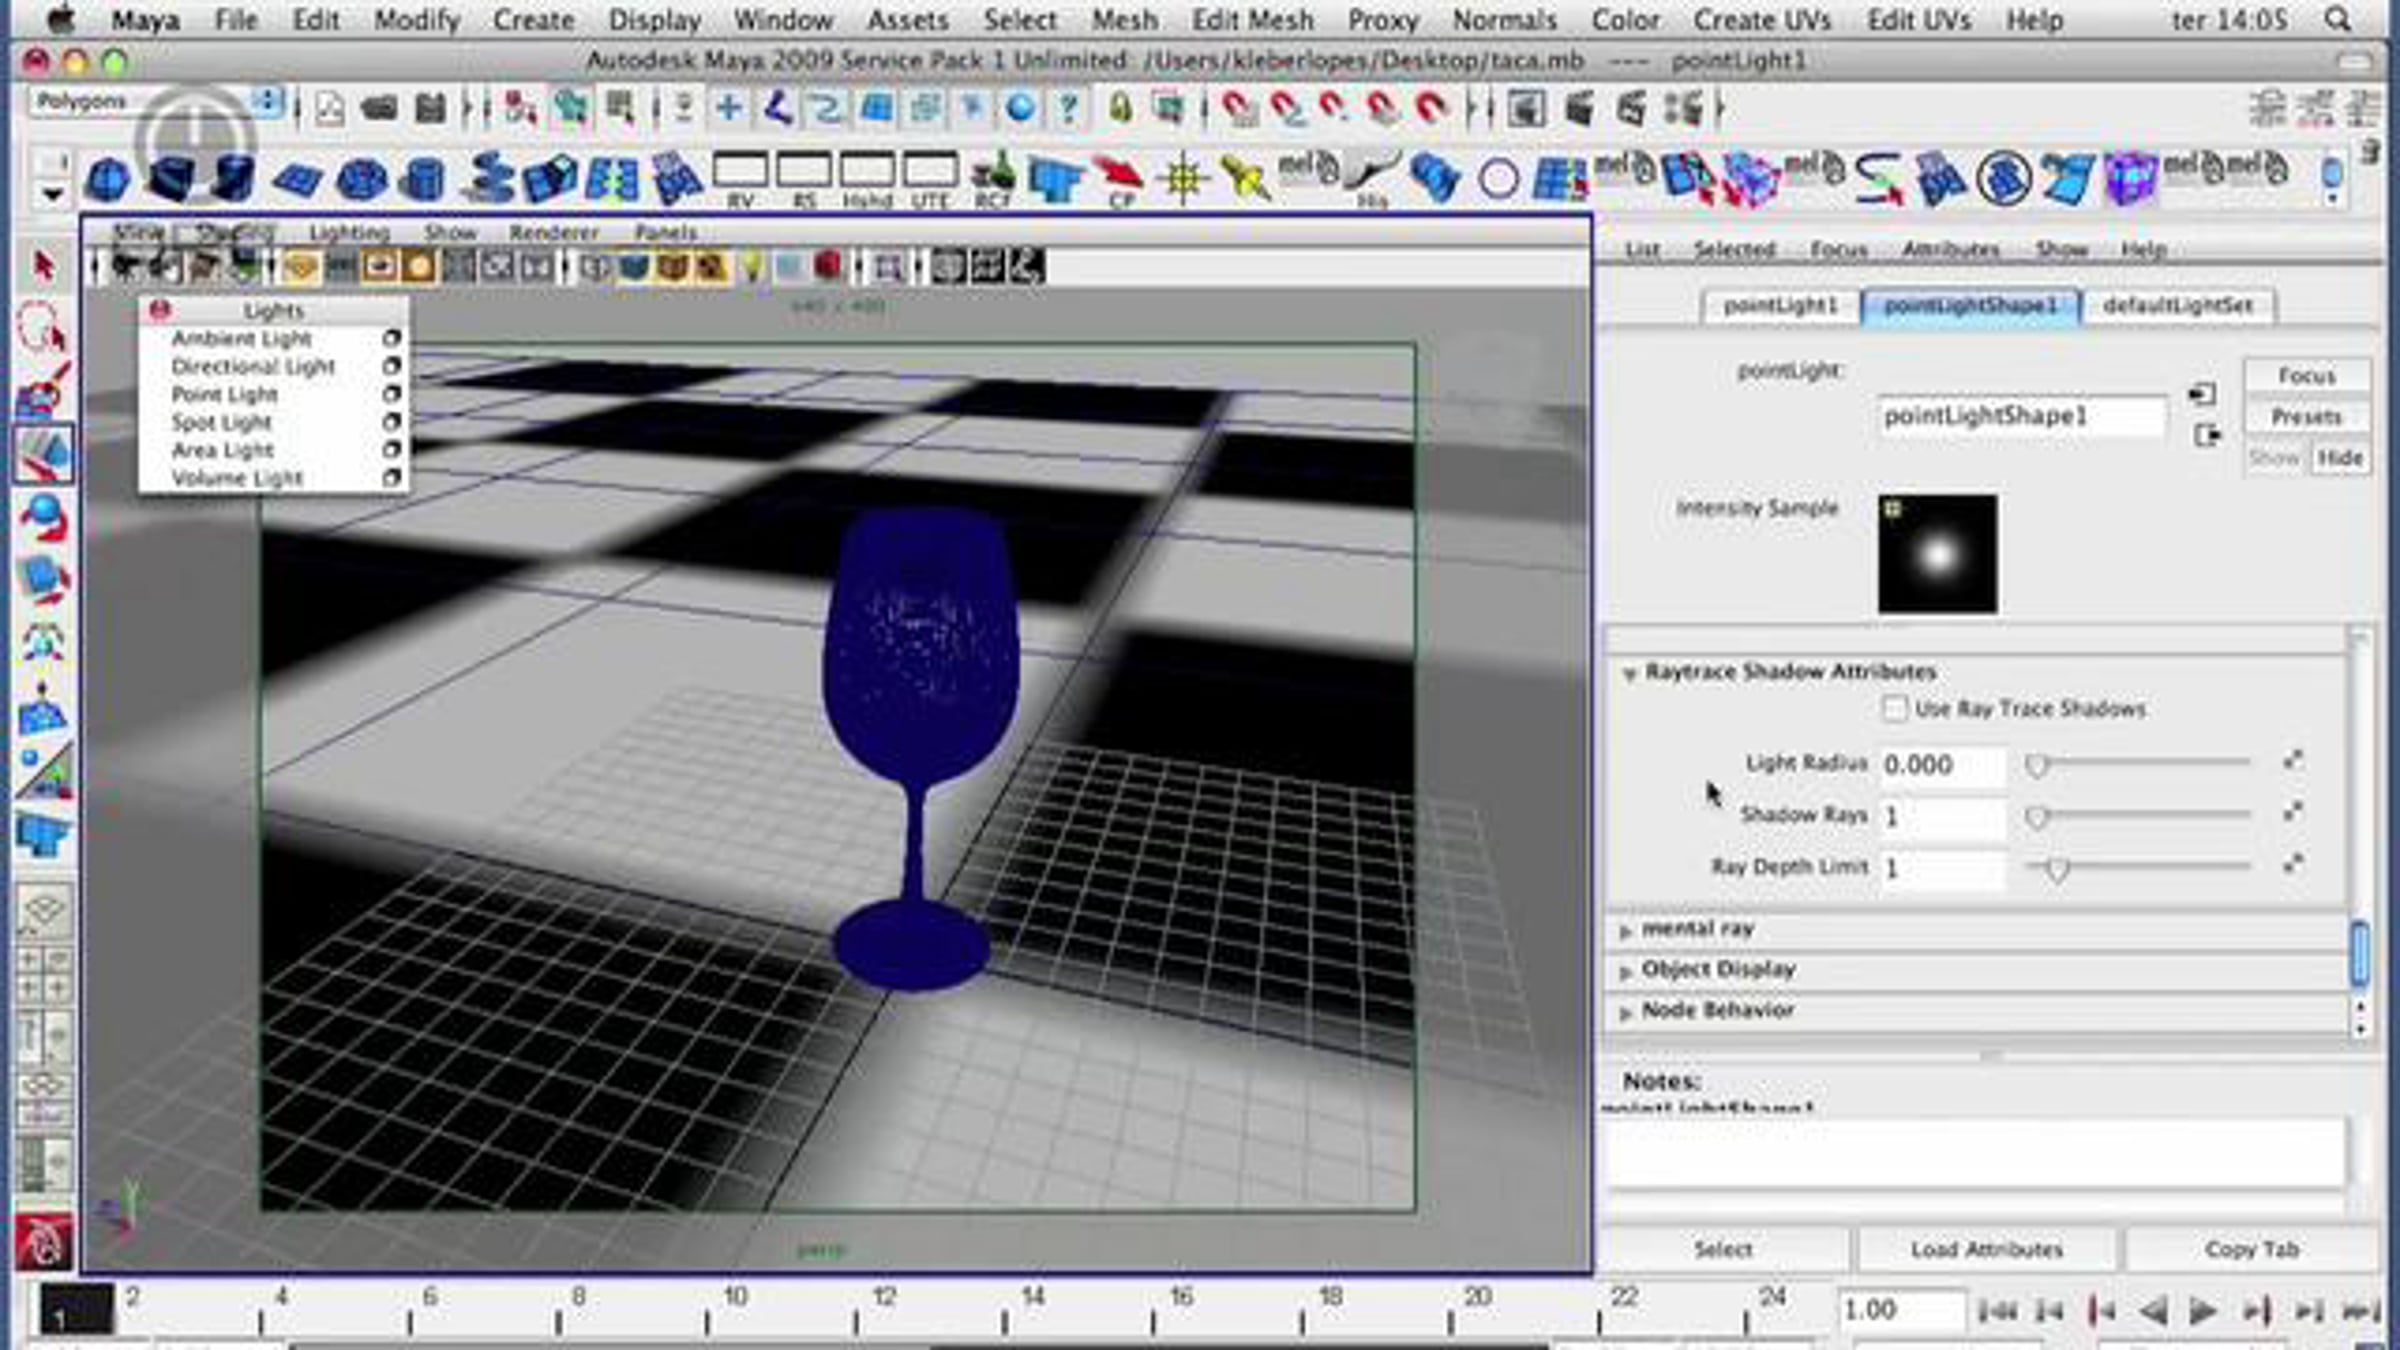
Task: Click polygon sphere shelf icon
Action: tap(107, 180)
